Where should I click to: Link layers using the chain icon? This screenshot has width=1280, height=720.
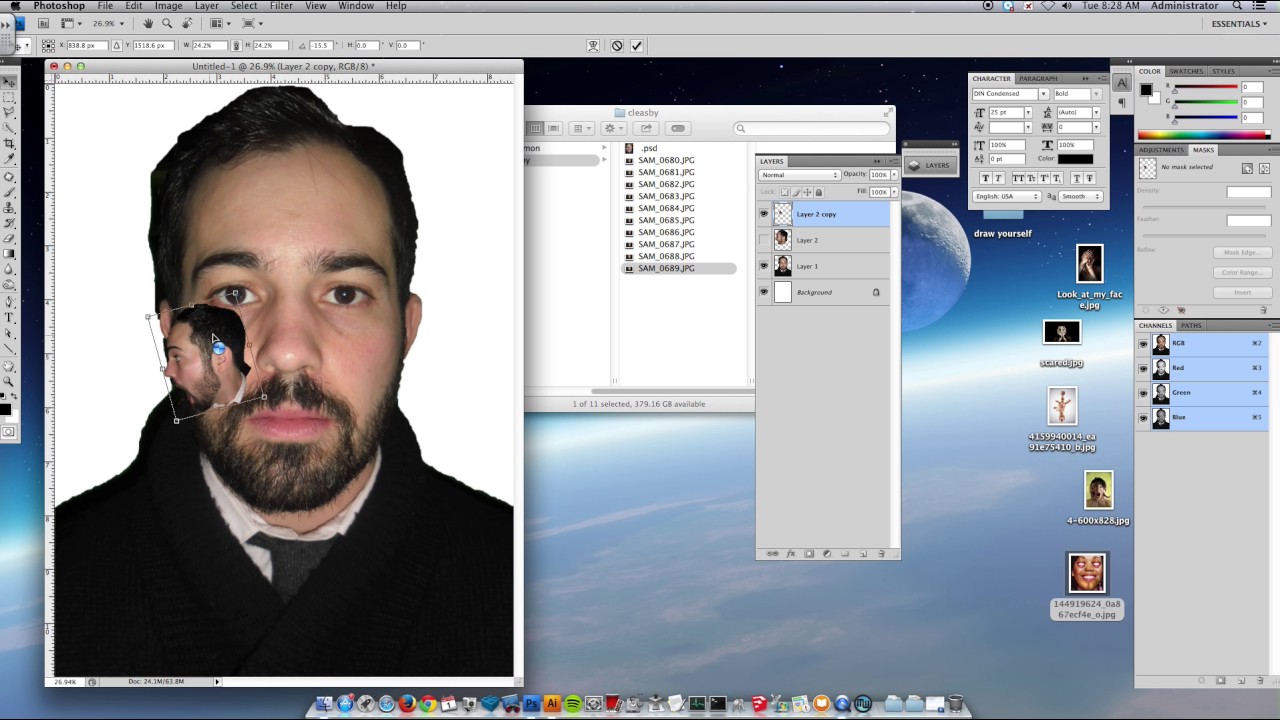[x=772, y=553]
